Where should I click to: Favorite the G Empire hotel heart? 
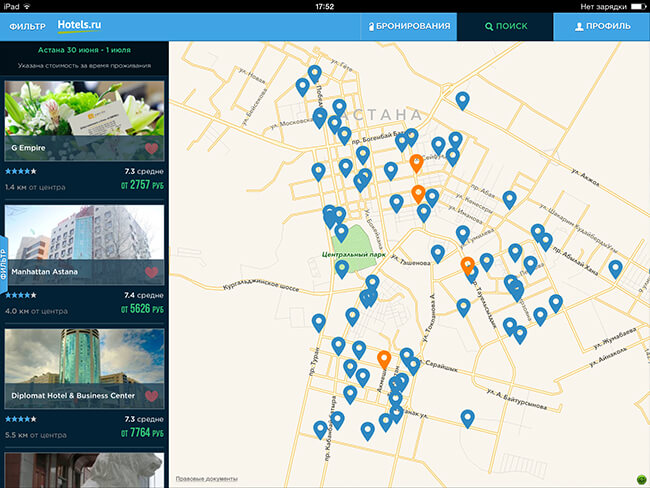151,148
